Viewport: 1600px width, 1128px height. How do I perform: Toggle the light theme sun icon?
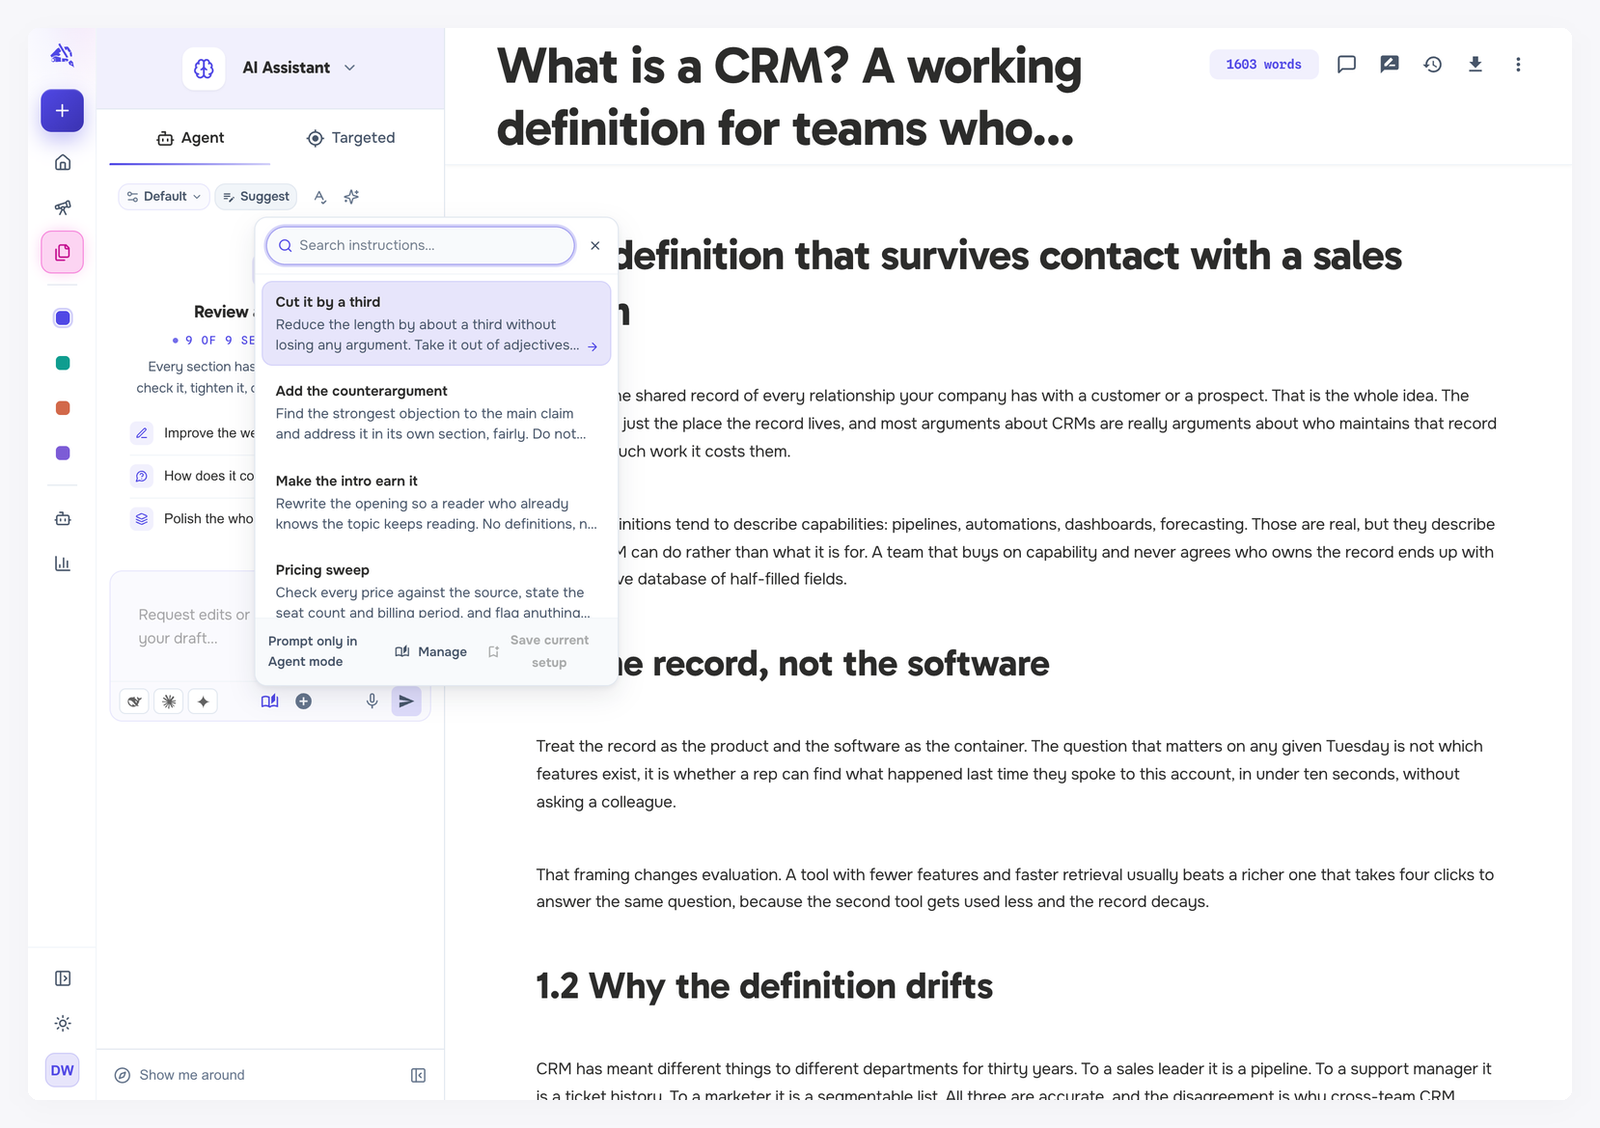(62, 1023)
